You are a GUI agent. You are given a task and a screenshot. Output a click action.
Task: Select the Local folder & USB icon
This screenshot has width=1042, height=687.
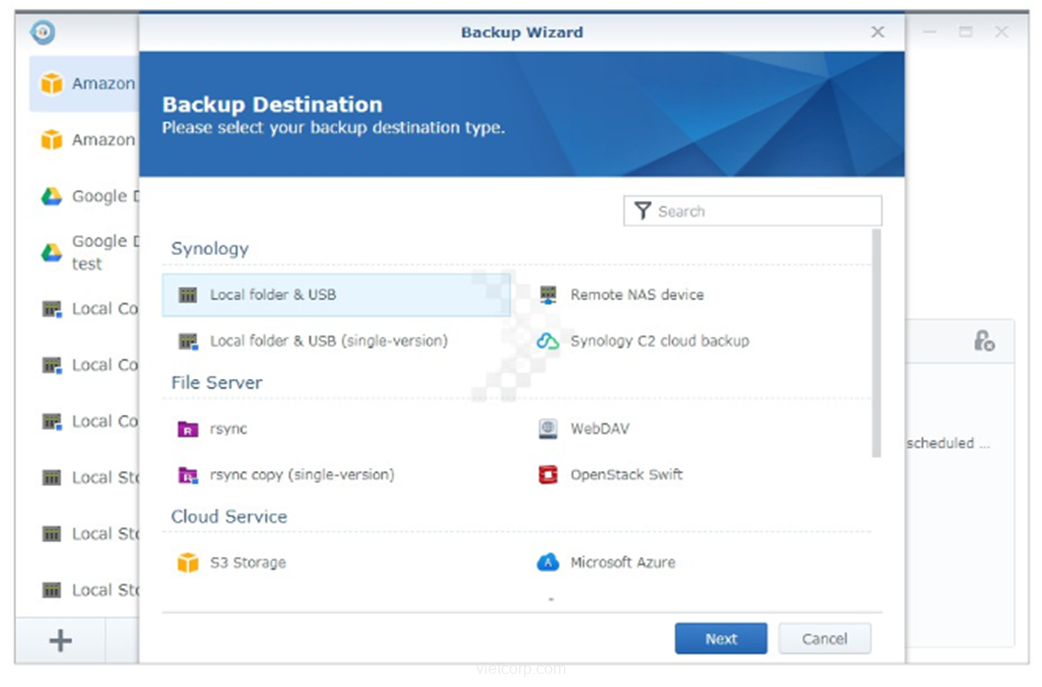188,295
